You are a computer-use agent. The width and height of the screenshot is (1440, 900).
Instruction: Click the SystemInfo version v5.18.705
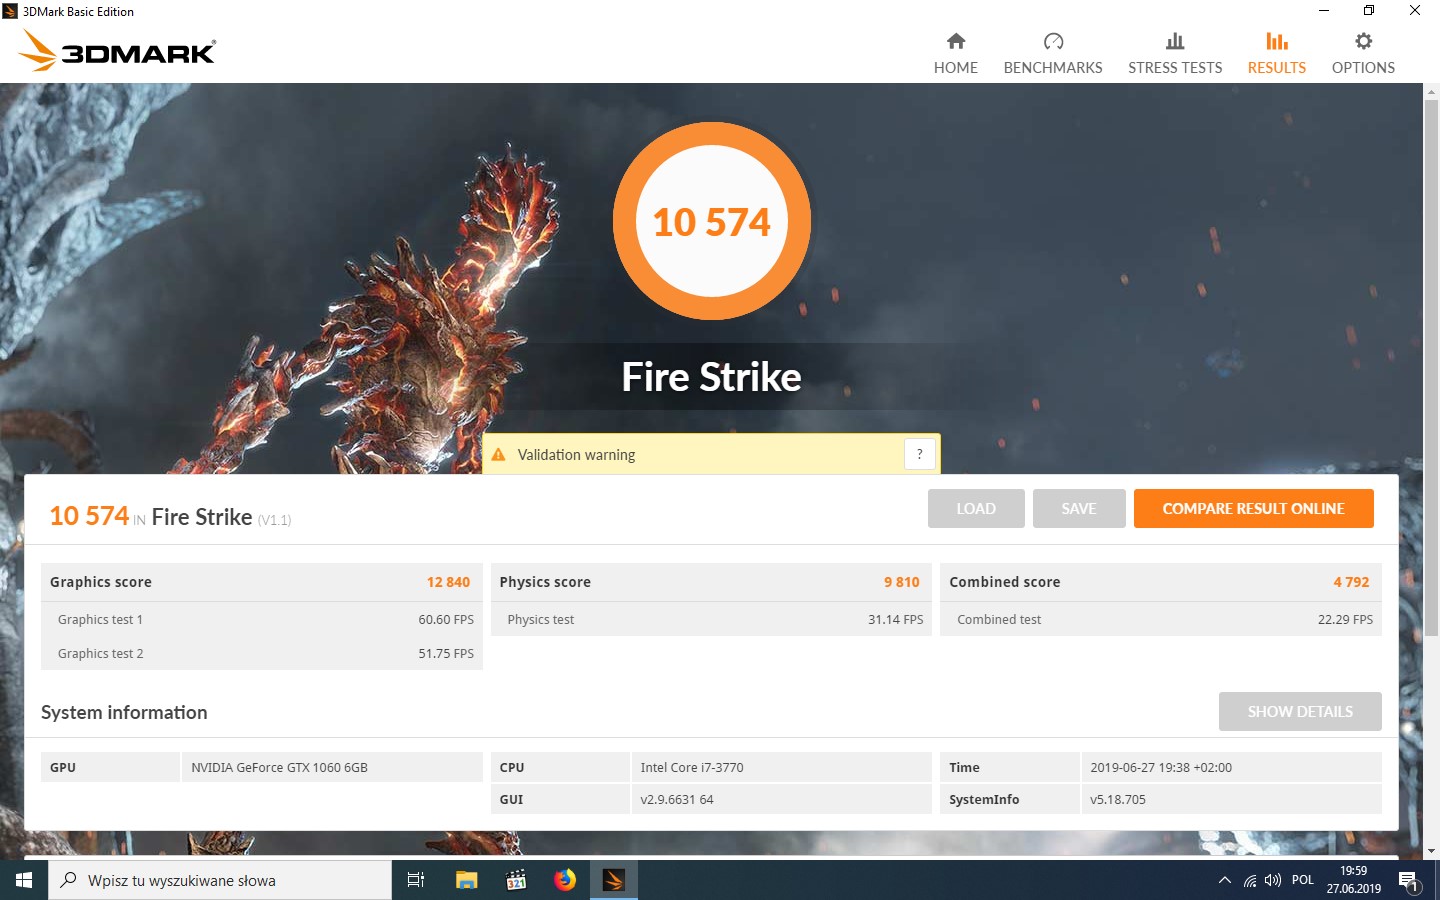[1118, 799]
